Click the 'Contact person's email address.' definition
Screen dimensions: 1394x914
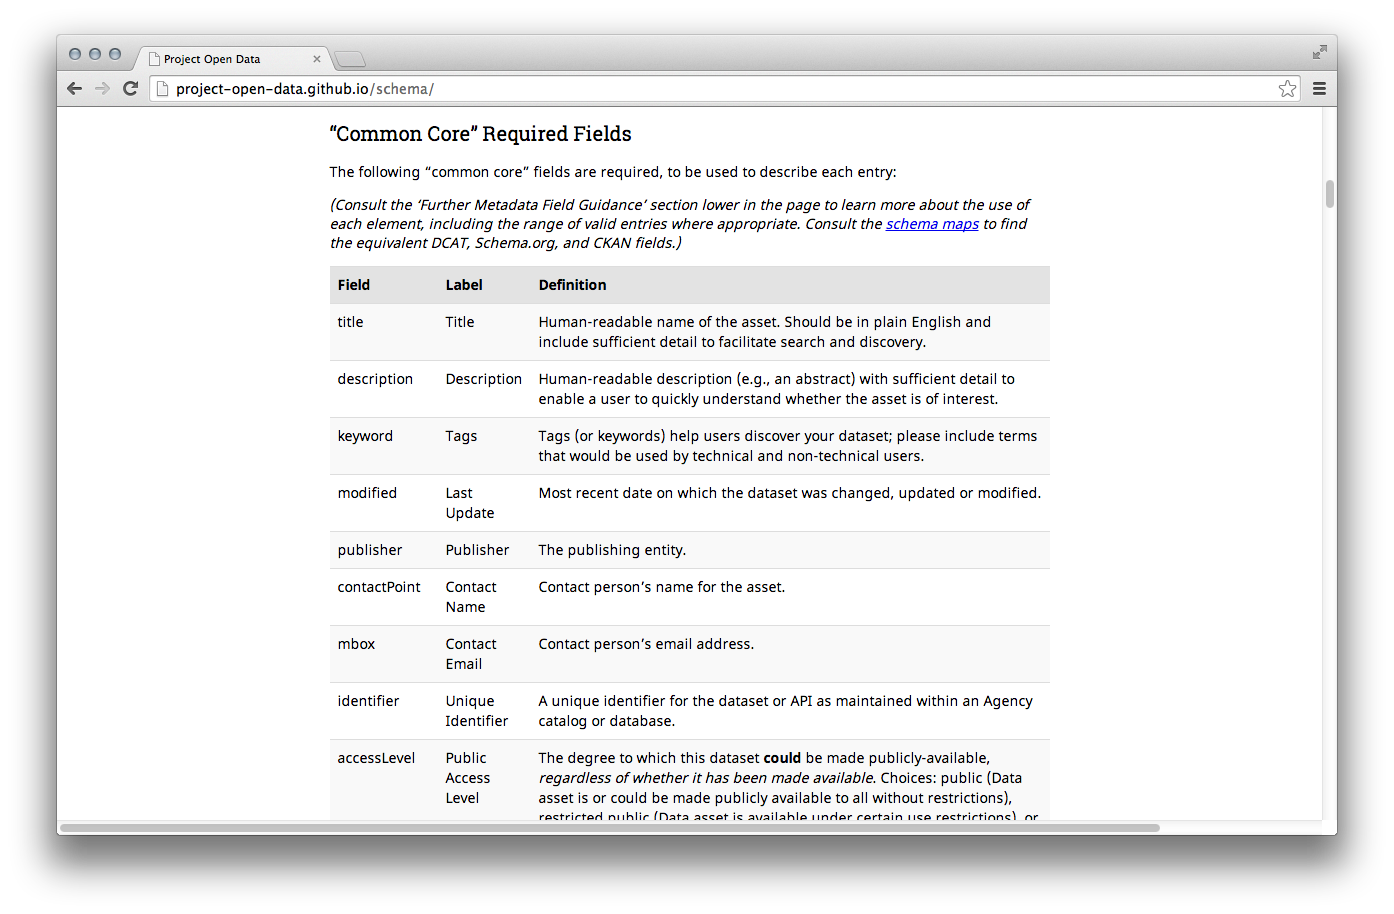tap(646, 644)
